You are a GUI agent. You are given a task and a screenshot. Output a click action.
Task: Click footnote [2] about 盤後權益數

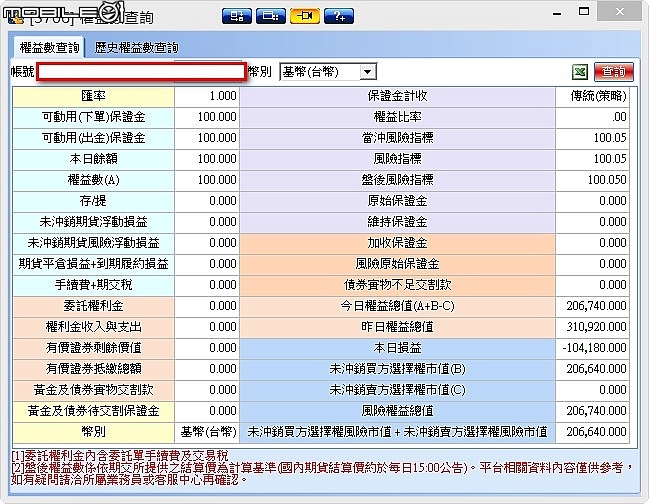(322, 474)
